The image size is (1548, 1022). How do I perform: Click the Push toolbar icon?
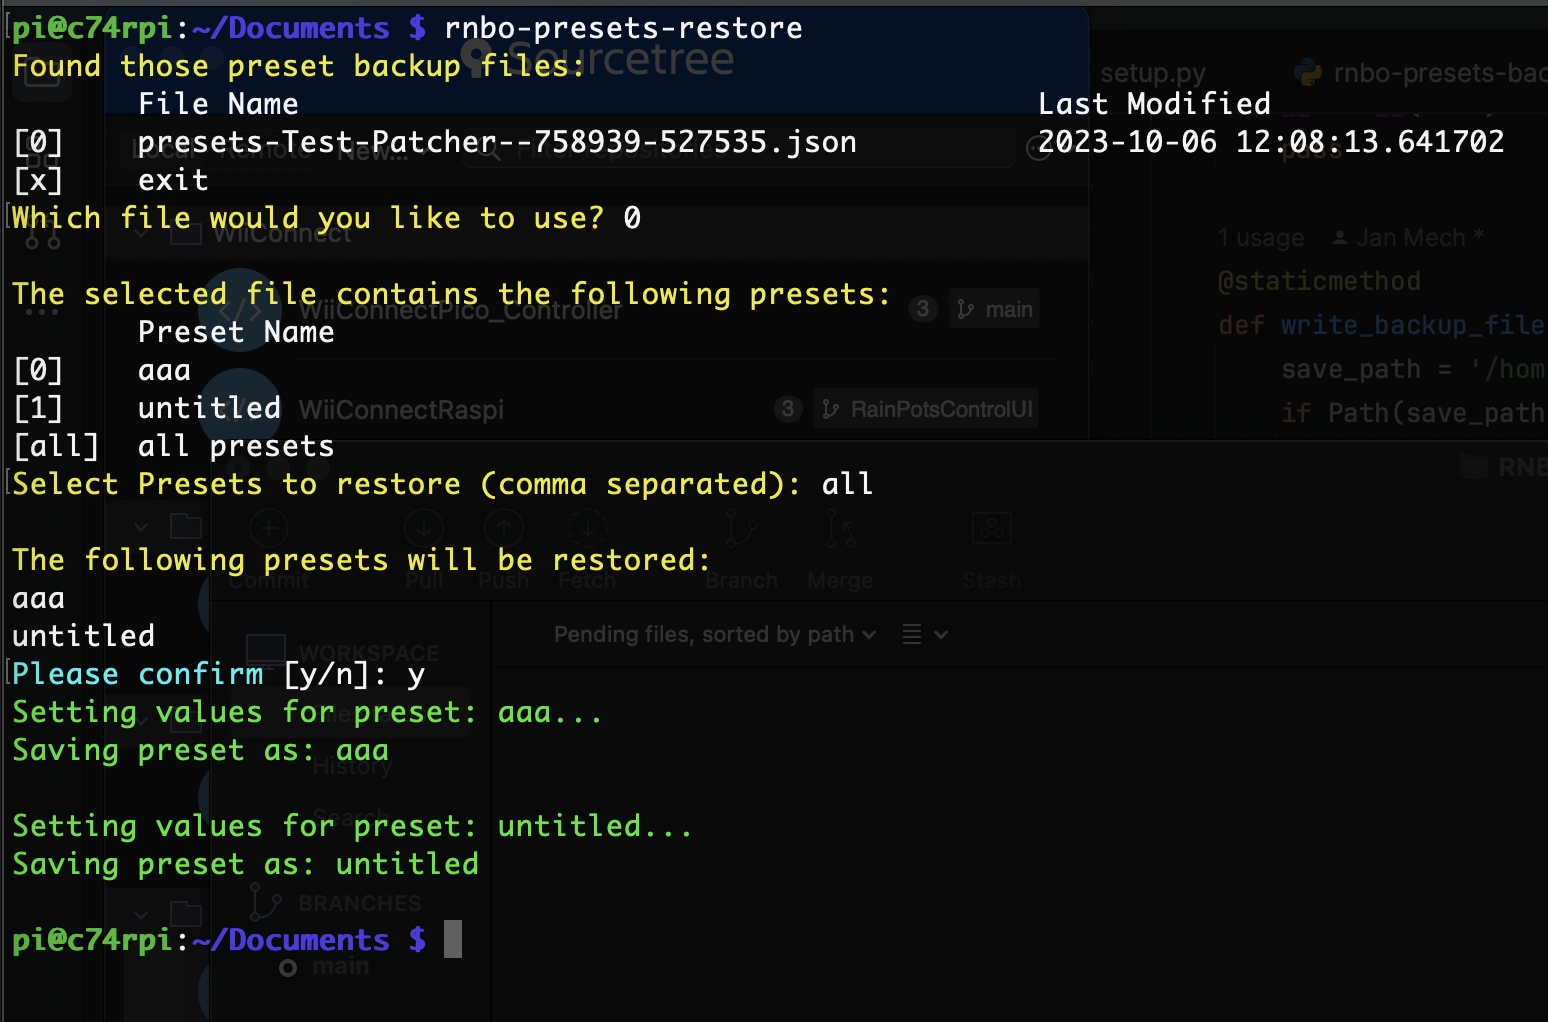pyautogui.click(x=503, y=528)
